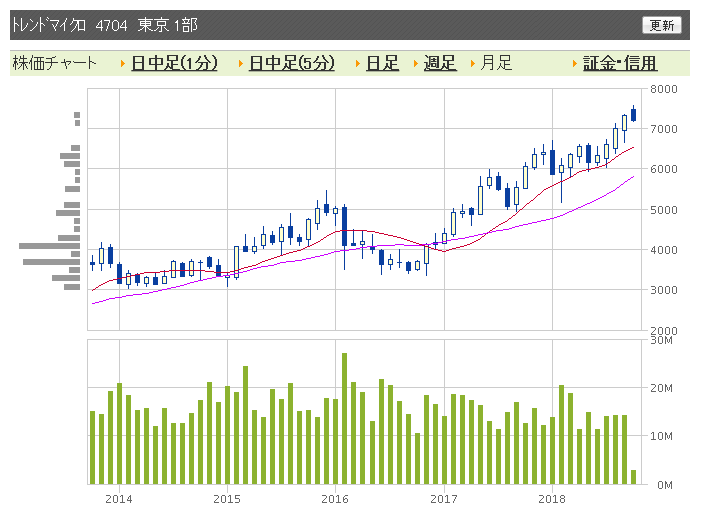Click the 8000 price axis label

pyautogui.click(x=663, y=89)
